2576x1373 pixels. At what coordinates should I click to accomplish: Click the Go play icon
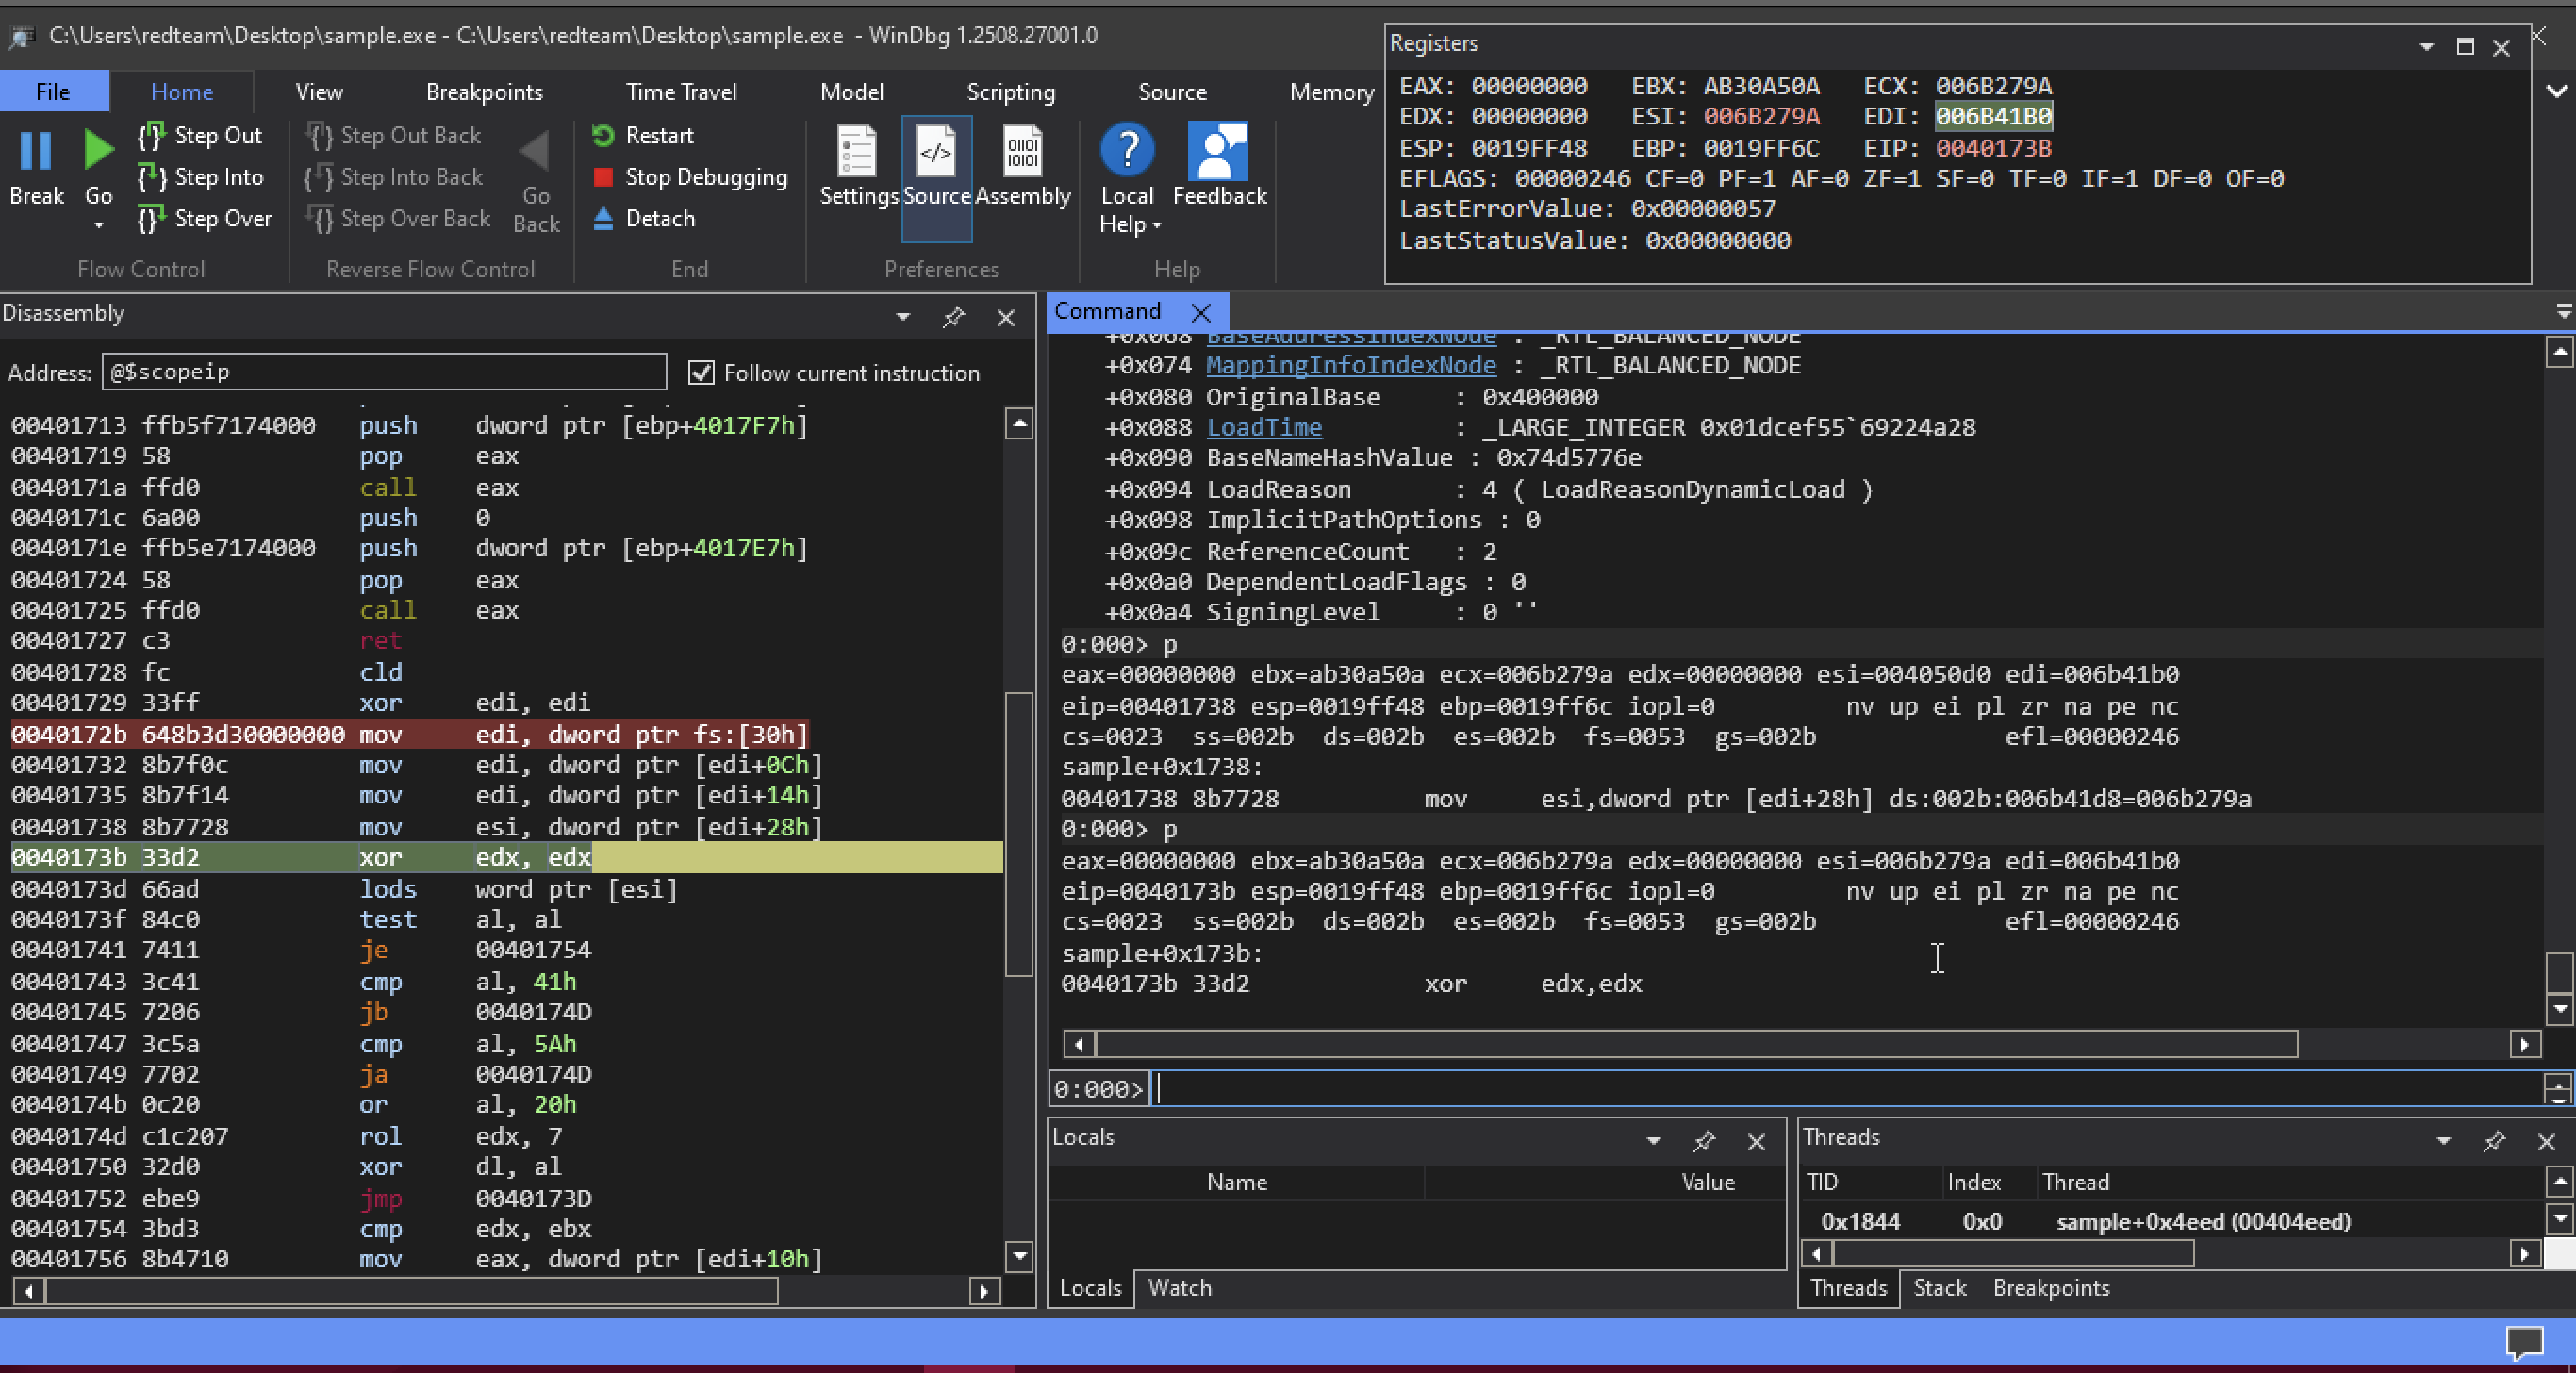(x=98, y=150)
